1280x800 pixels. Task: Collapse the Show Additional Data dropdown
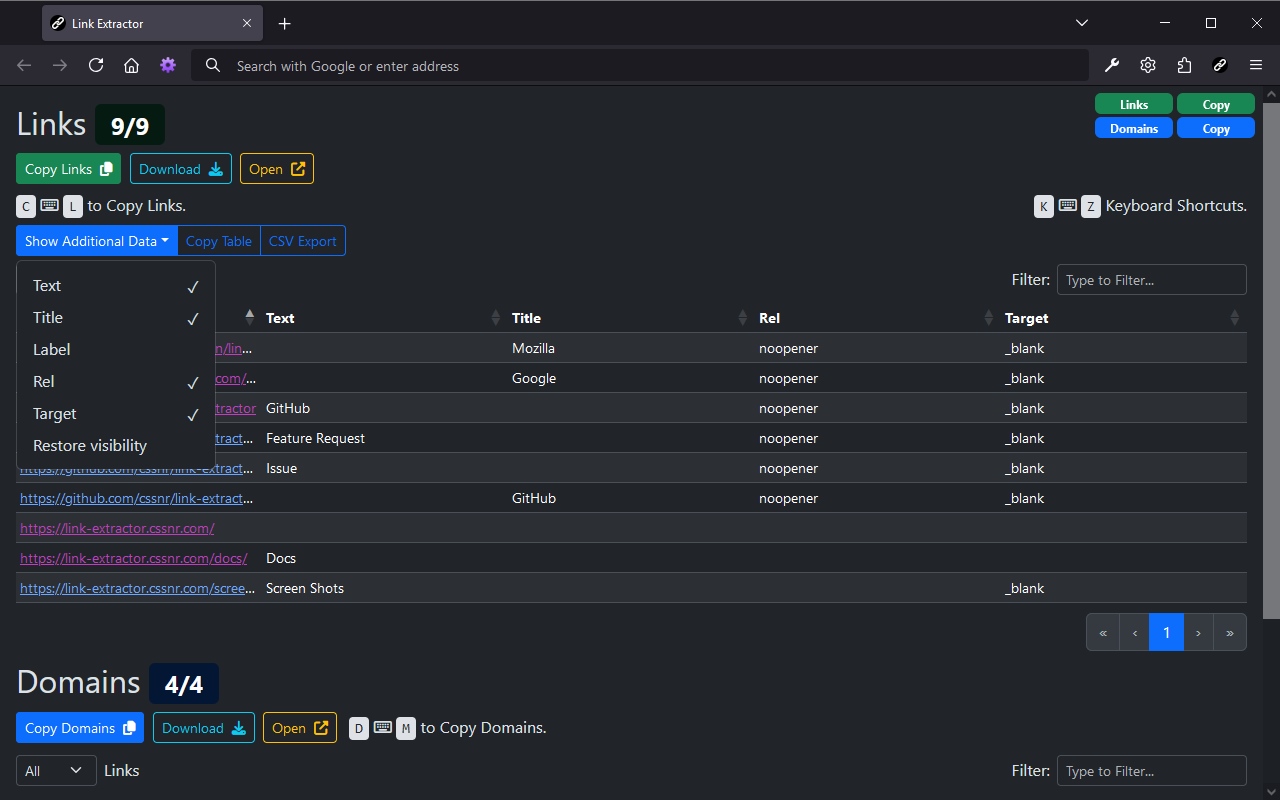coord(96,241)
